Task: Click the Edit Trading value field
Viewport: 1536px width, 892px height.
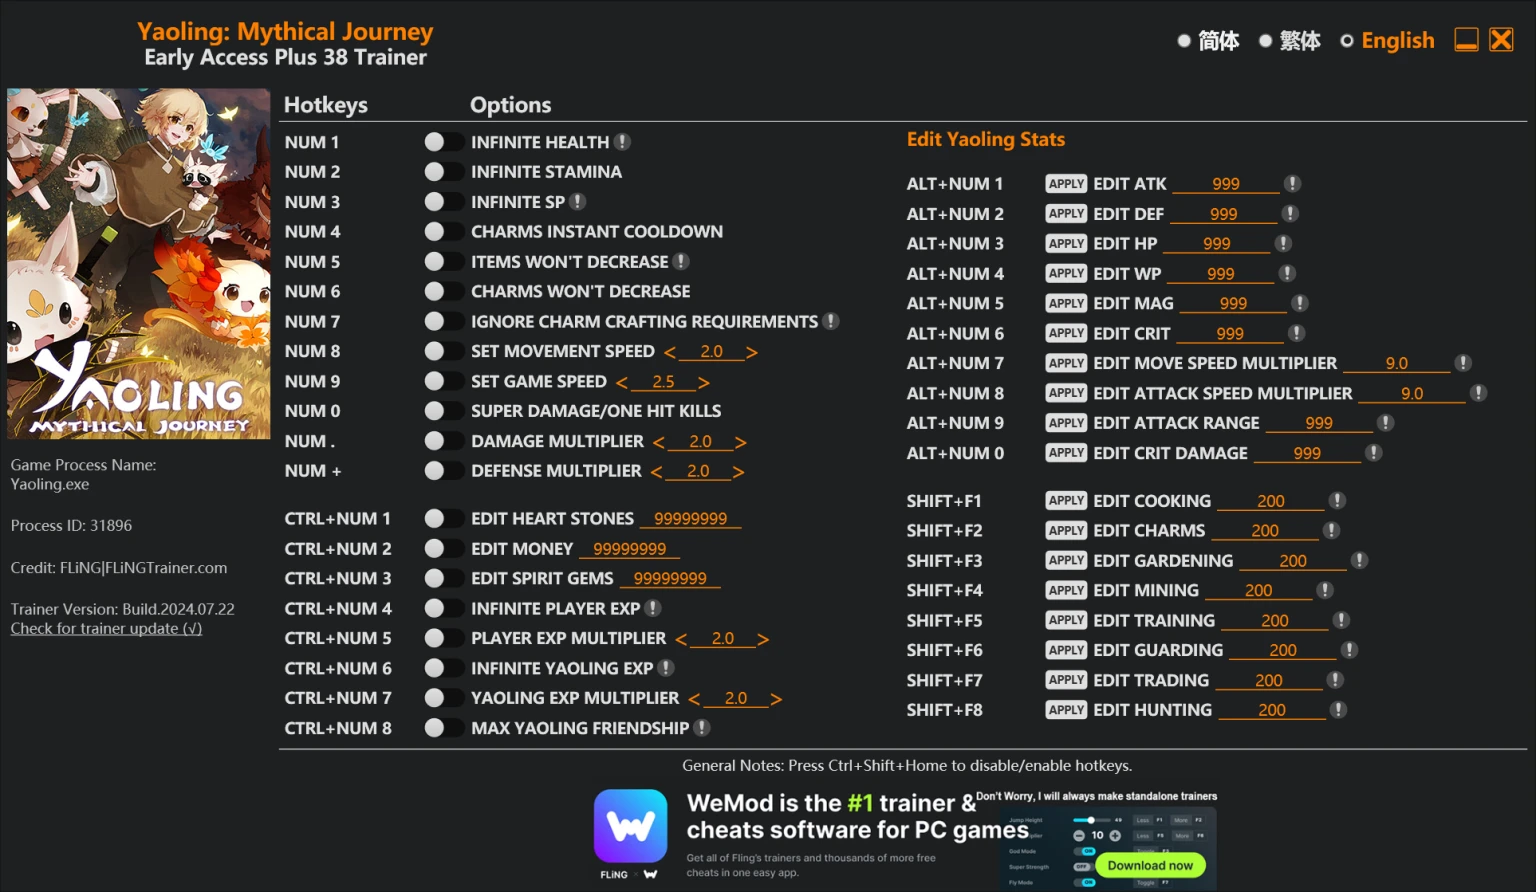Action: tap(1269, 680)
